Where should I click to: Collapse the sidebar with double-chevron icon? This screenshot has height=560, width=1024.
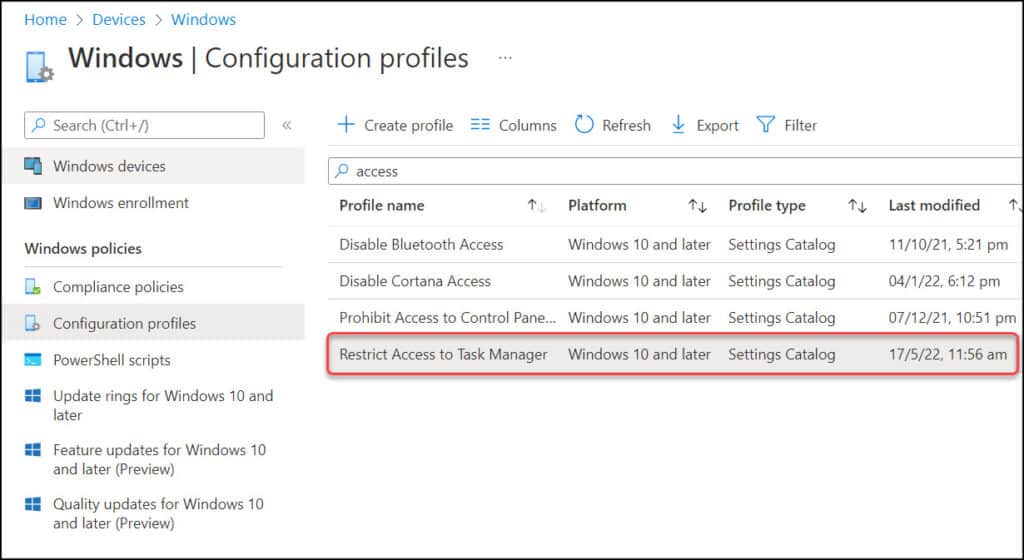pyautogui.click(x=287, y=125)
